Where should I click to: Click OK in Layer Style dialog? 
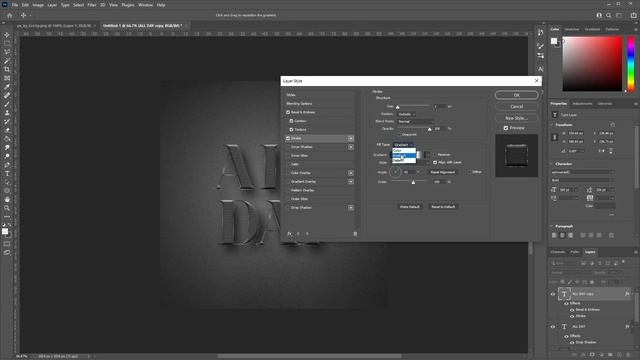tap(516, 95)
